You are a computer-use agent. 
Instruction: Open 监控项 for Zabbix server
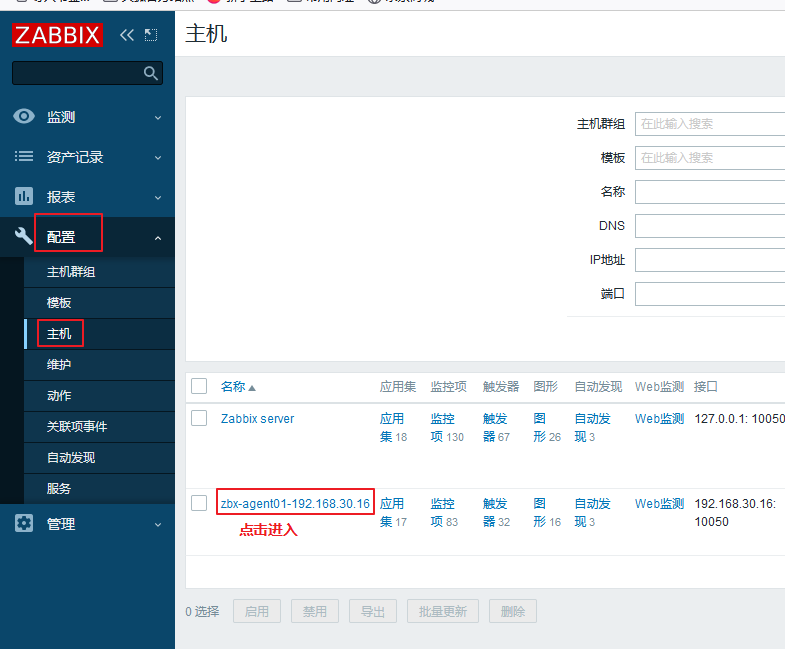tap(443, 428)
